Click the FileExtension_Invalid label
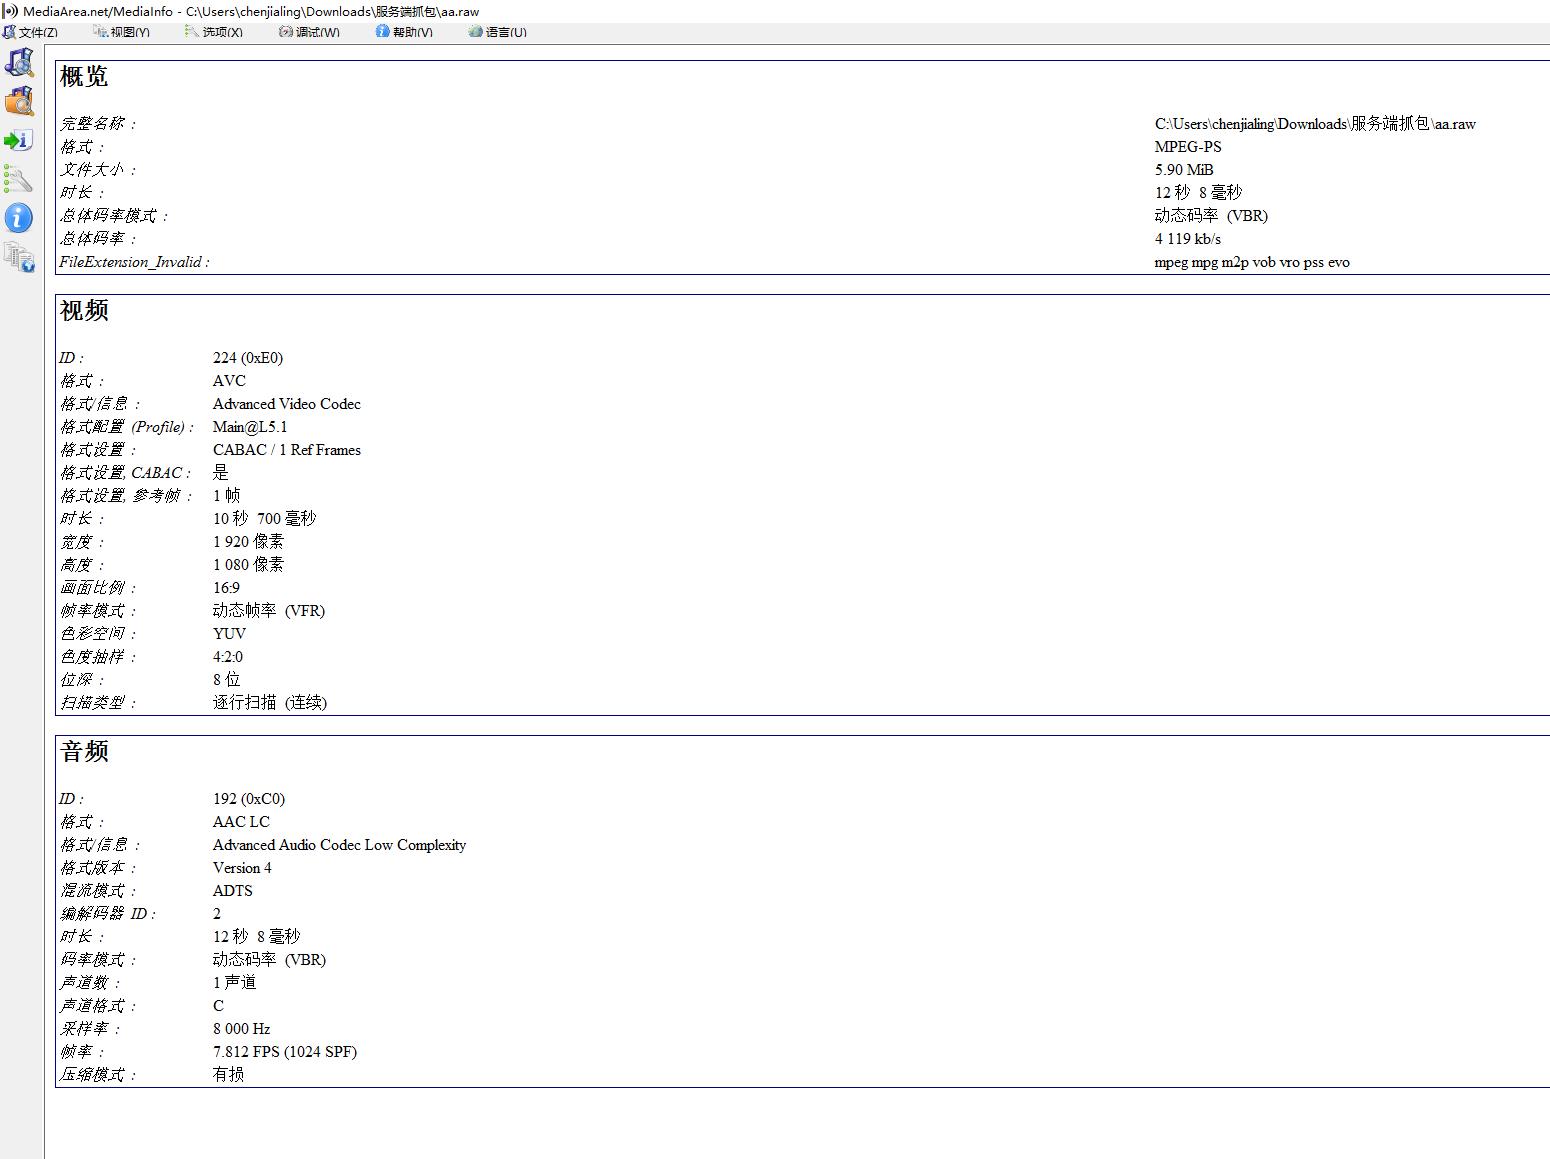1550x1159 pixels. pyautogui.click(x=134, y=263)
